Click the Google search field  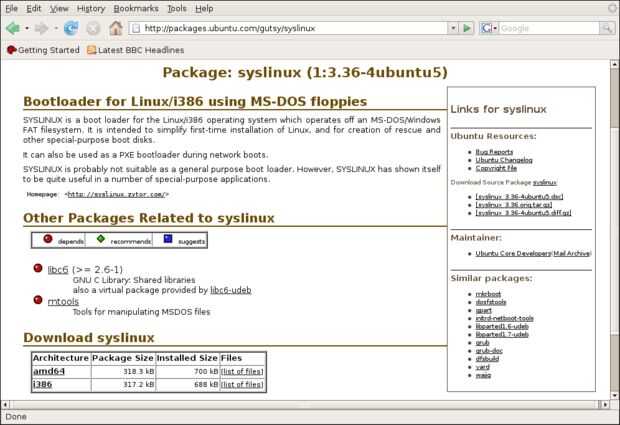click(x=550, y=28)
